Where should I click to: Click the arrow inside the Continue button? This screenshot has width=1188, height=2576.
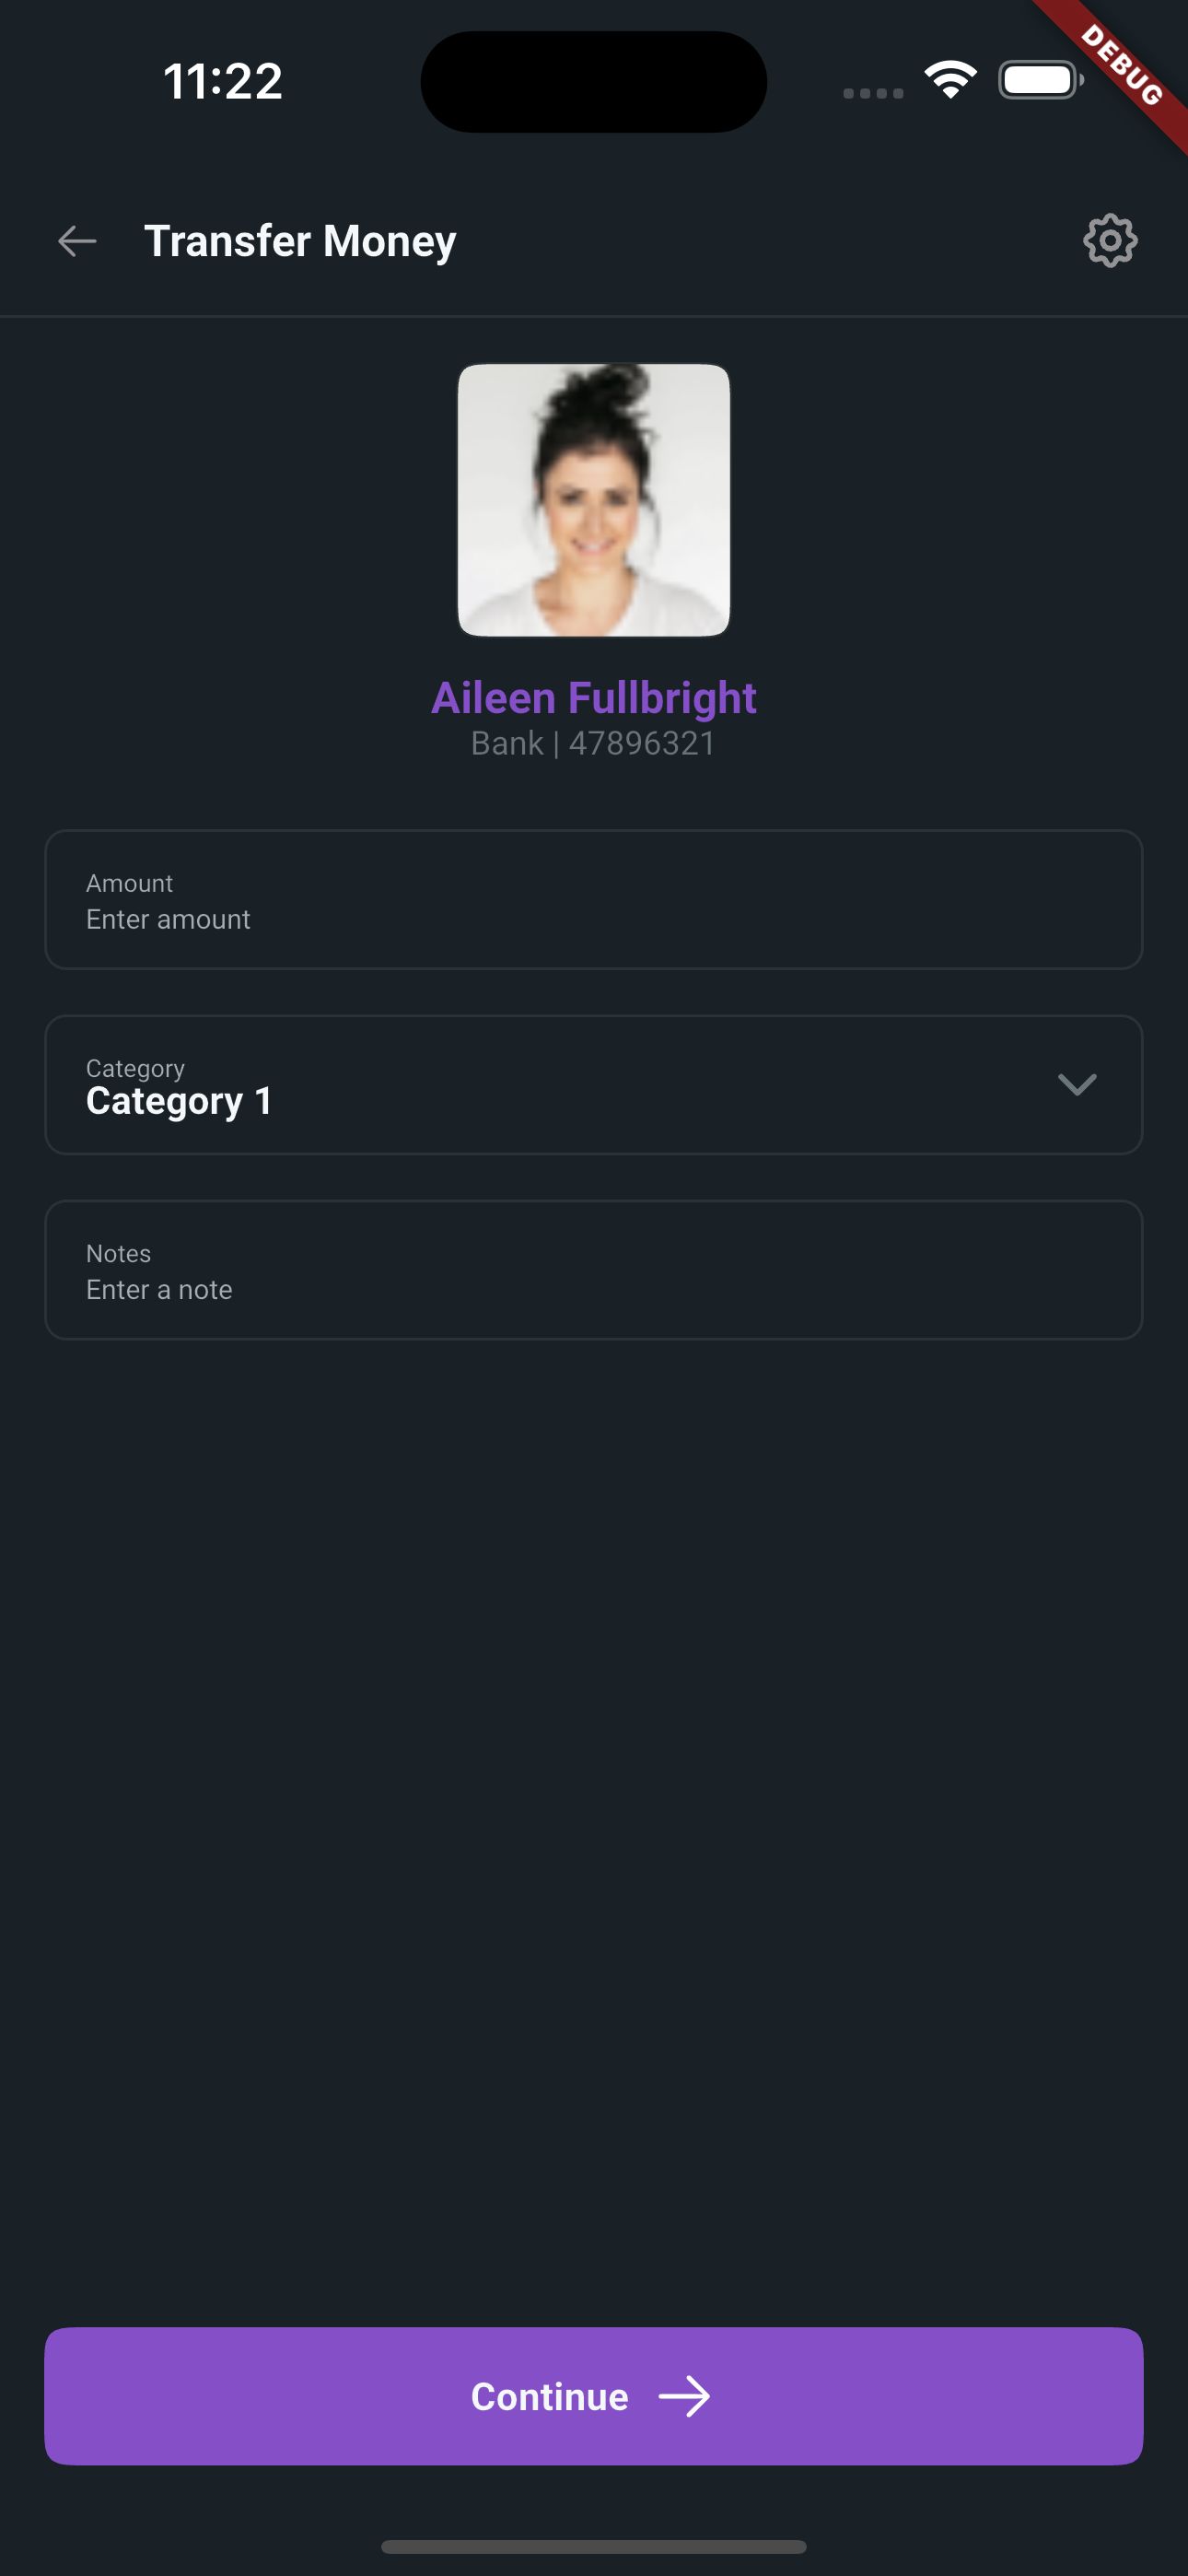coord(684,2397)
